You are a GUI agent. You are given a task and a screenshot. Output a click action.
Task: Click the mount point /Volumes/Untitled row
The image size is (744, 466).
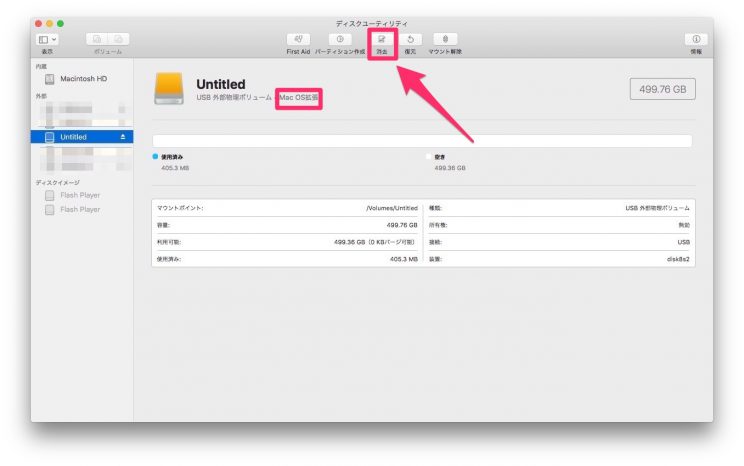click(286, 208)
